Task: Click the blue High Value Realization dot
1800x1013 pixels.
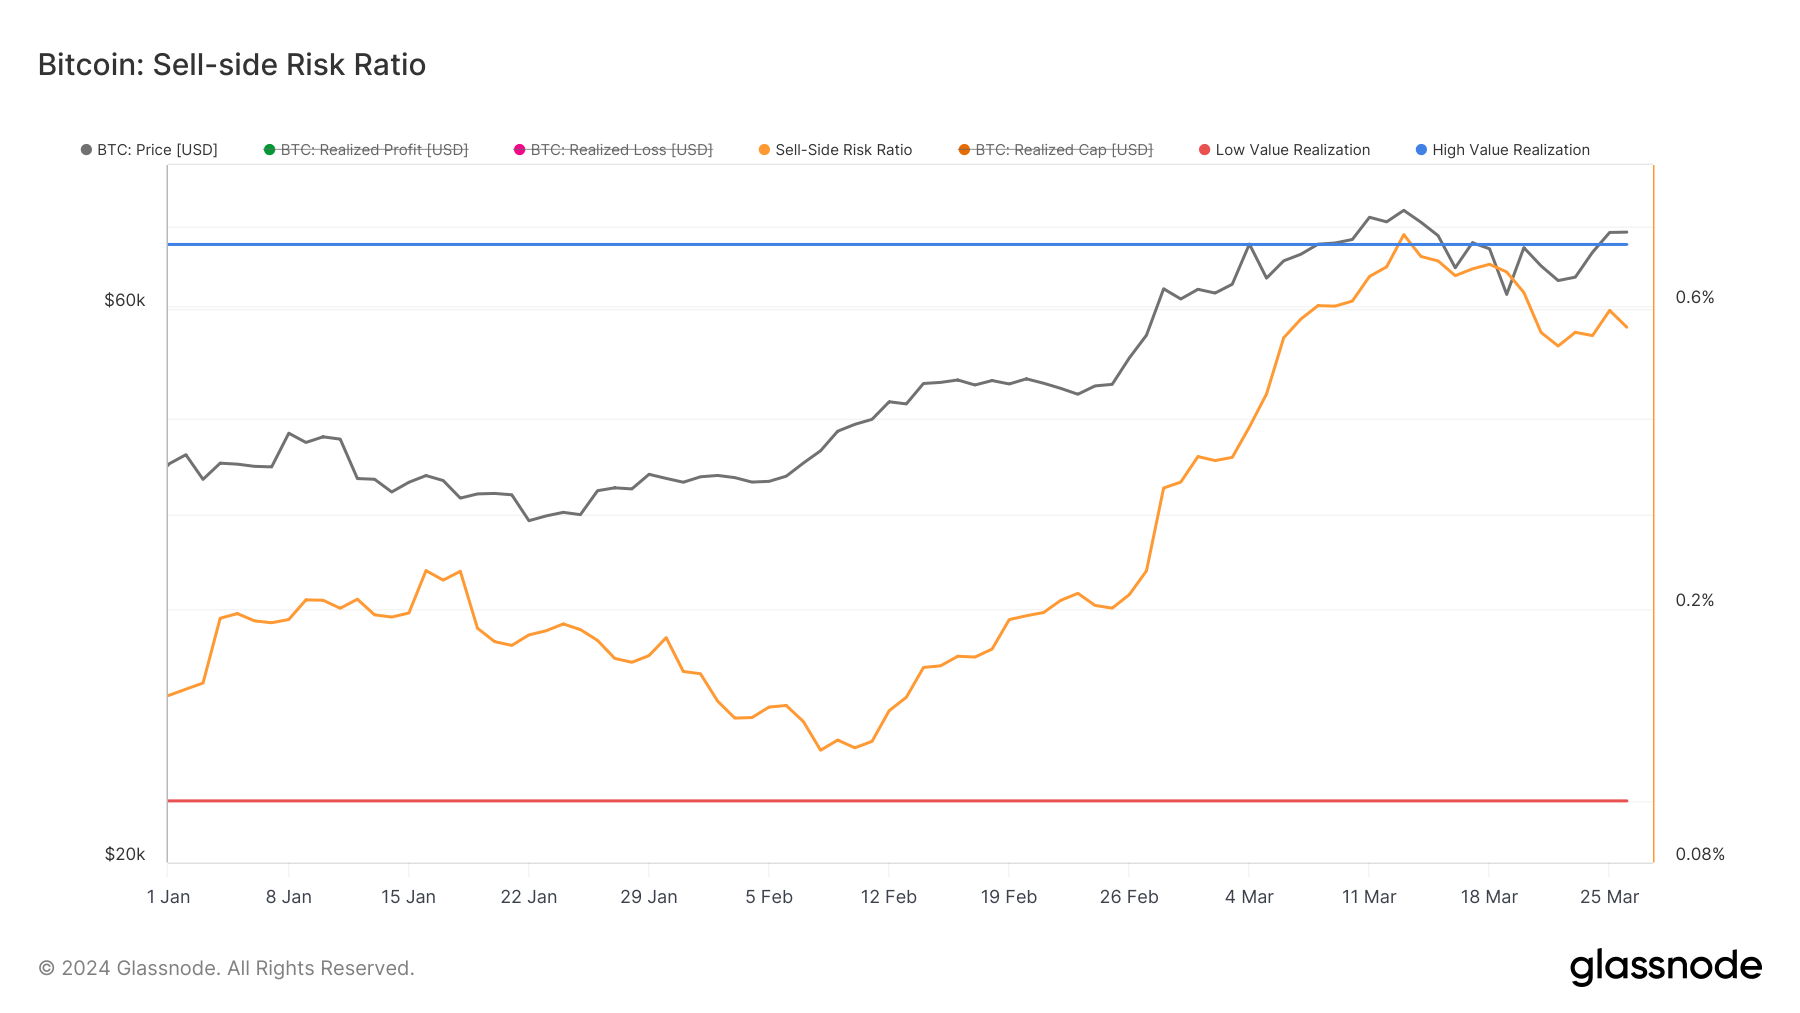Action: point(1420,149)
